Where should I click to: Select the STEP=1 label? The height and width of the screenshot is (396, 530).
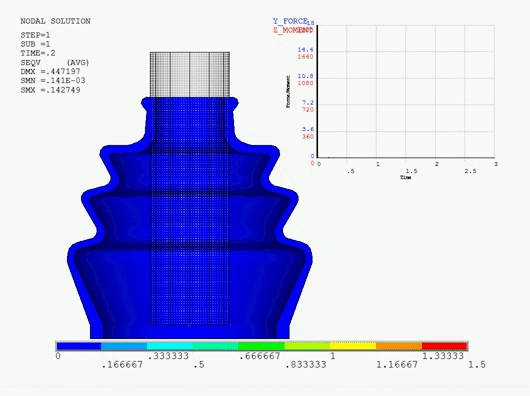coord(35,35)
